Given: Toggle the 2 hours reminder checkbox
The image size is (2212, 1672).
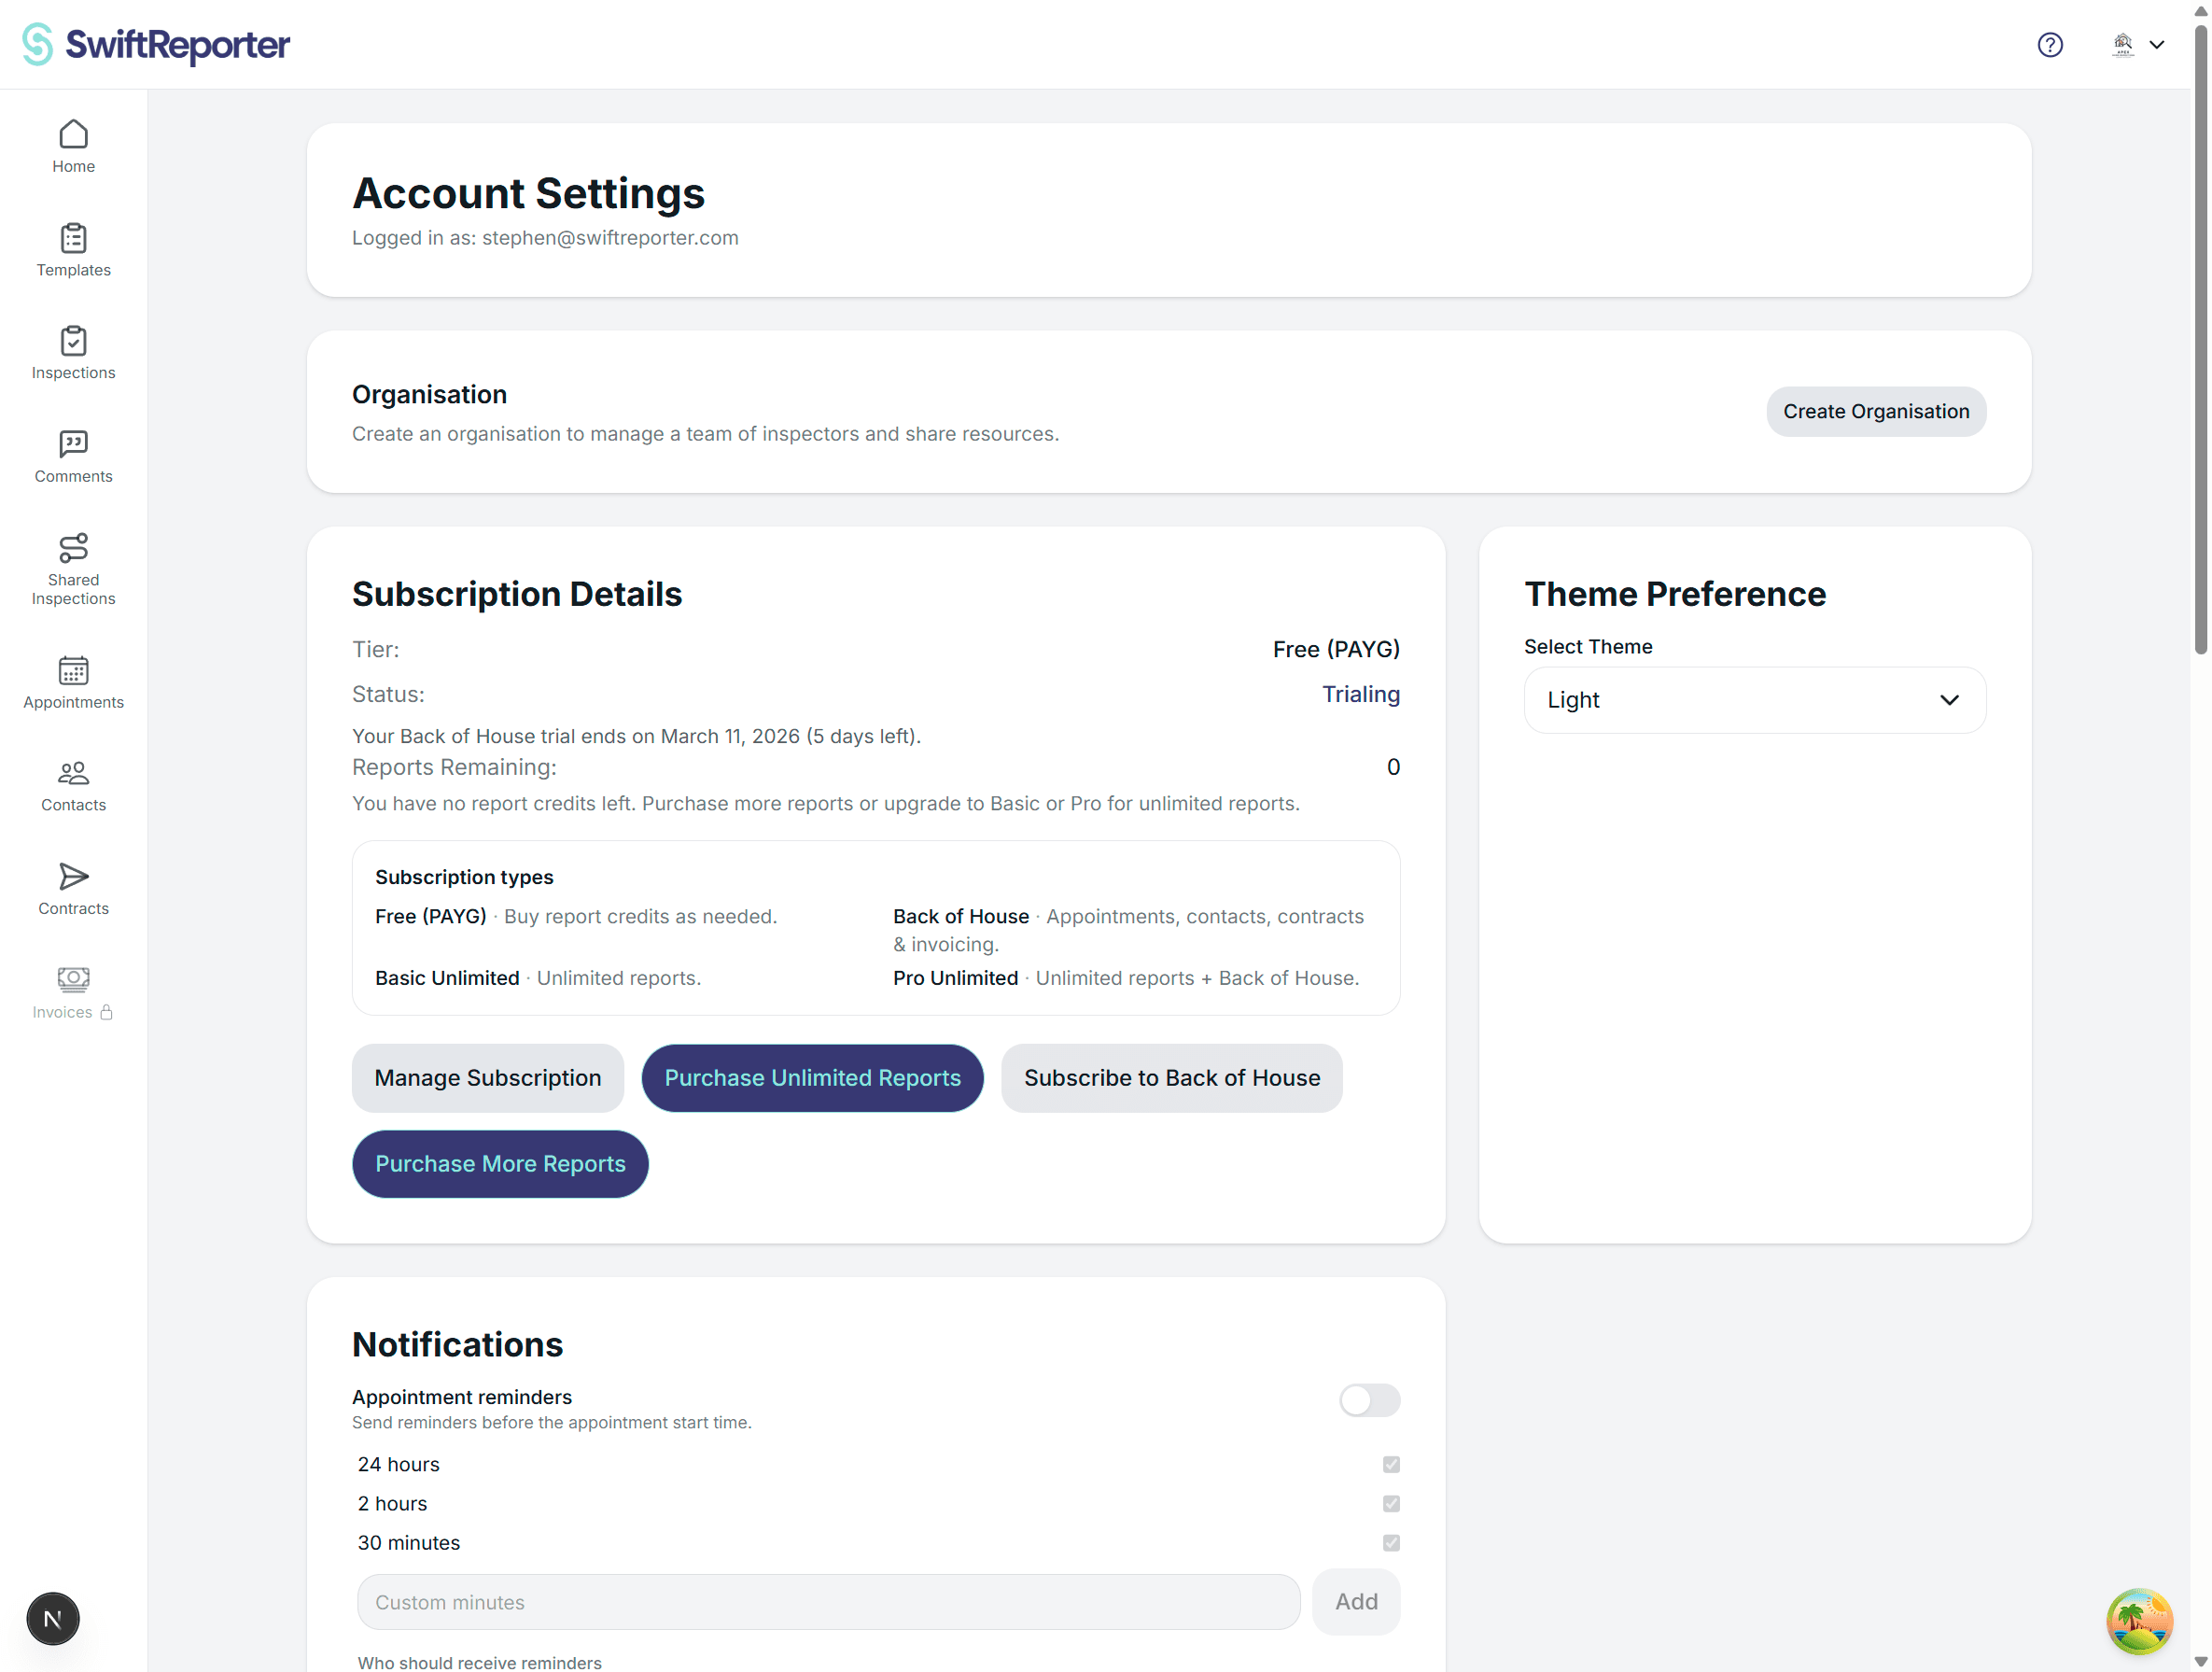Looking at the screenshot, I should (x=1391, y=1503).
